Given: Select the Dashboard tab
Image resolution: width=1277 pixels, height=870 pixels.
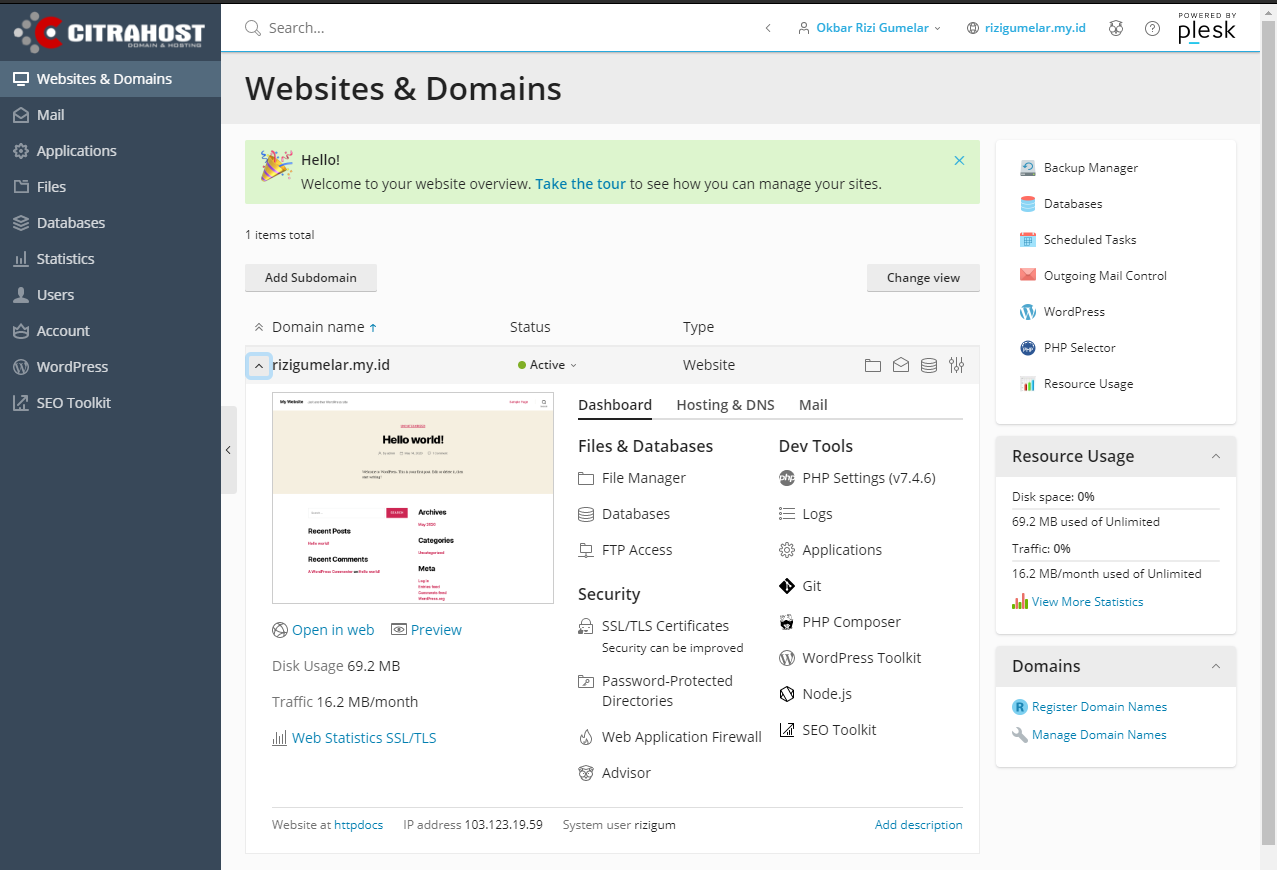Looking at the screenshot, I should pyautogui.click(x=615, y=405).
